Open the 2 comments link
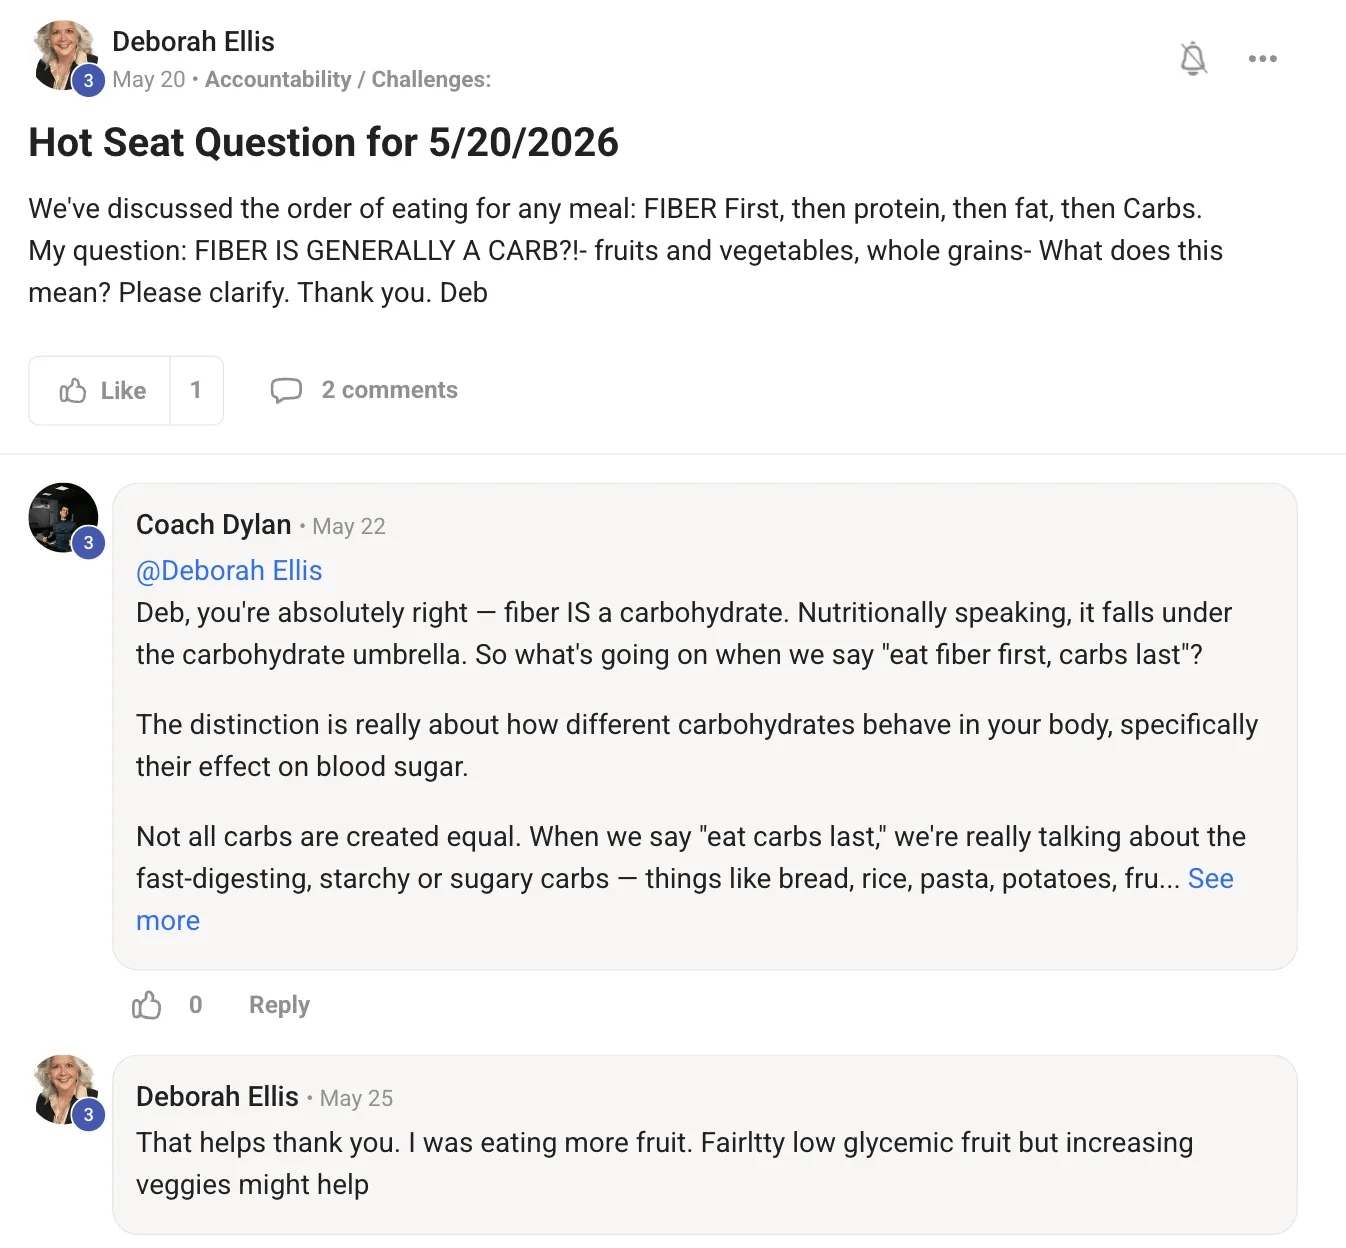The width and height of the screenshot is (1346, 1248). 389,390
